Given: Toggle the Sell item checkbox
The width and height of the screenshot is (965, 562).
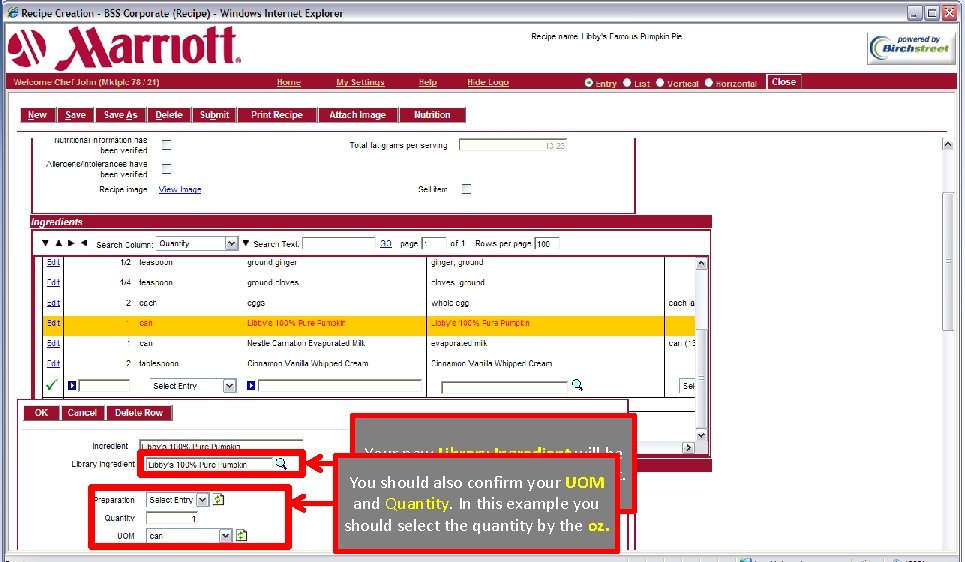Looking at the screenshot, I should [x=466, y=189].
